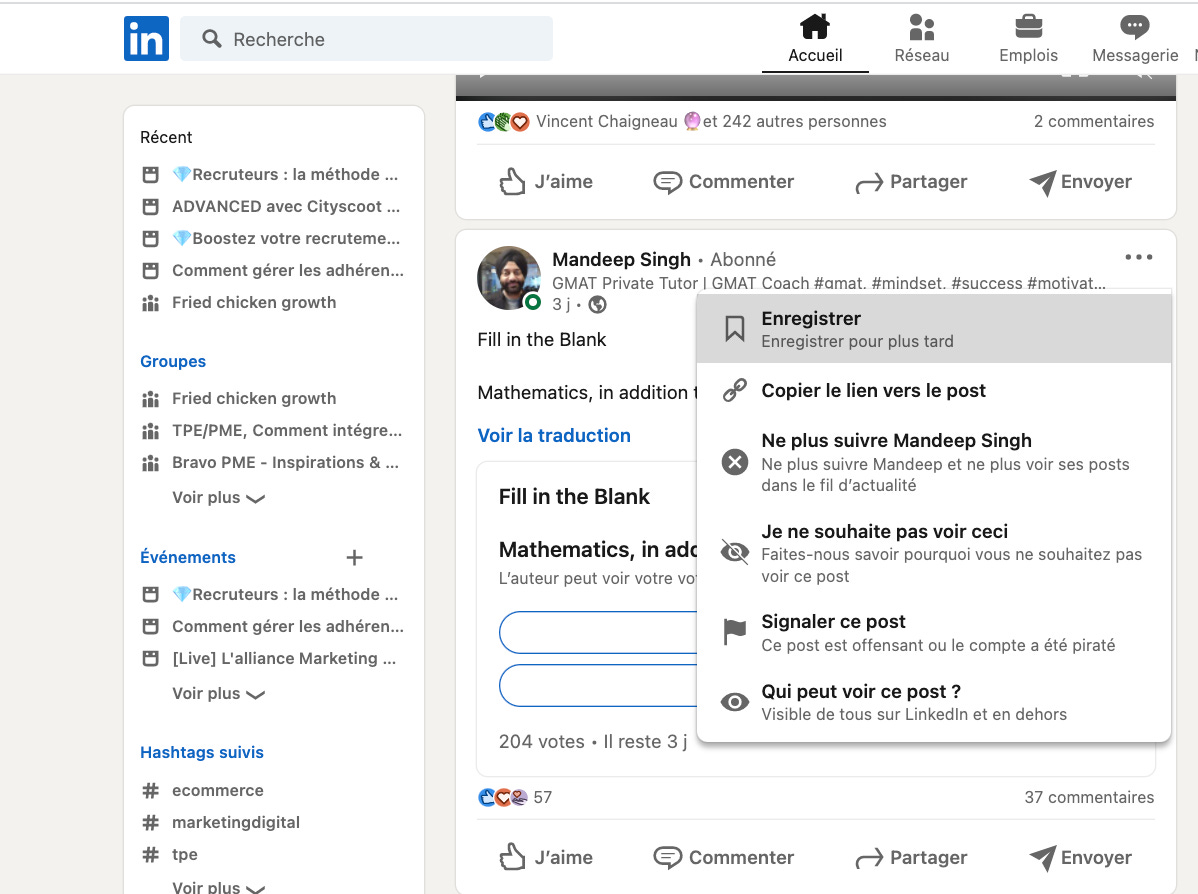
Task: Select the first poll answer option
Action: [598, 632]
